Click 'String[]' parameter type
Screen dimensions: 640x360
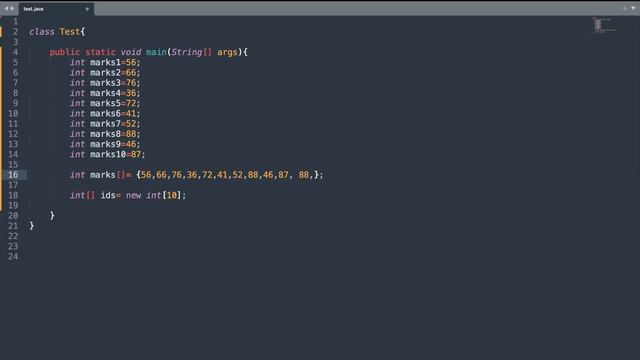pyautogui.click(x=191, y=52)
